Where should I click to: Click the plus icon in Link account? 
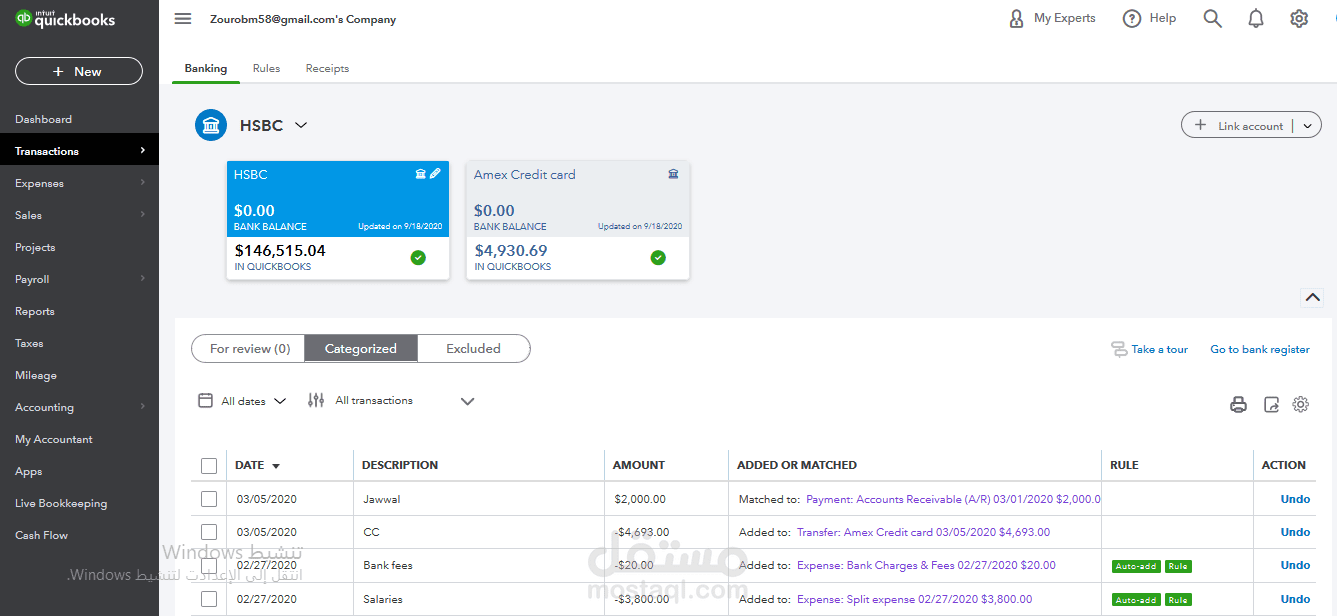pyautogui.click(x=1200, y=126)
